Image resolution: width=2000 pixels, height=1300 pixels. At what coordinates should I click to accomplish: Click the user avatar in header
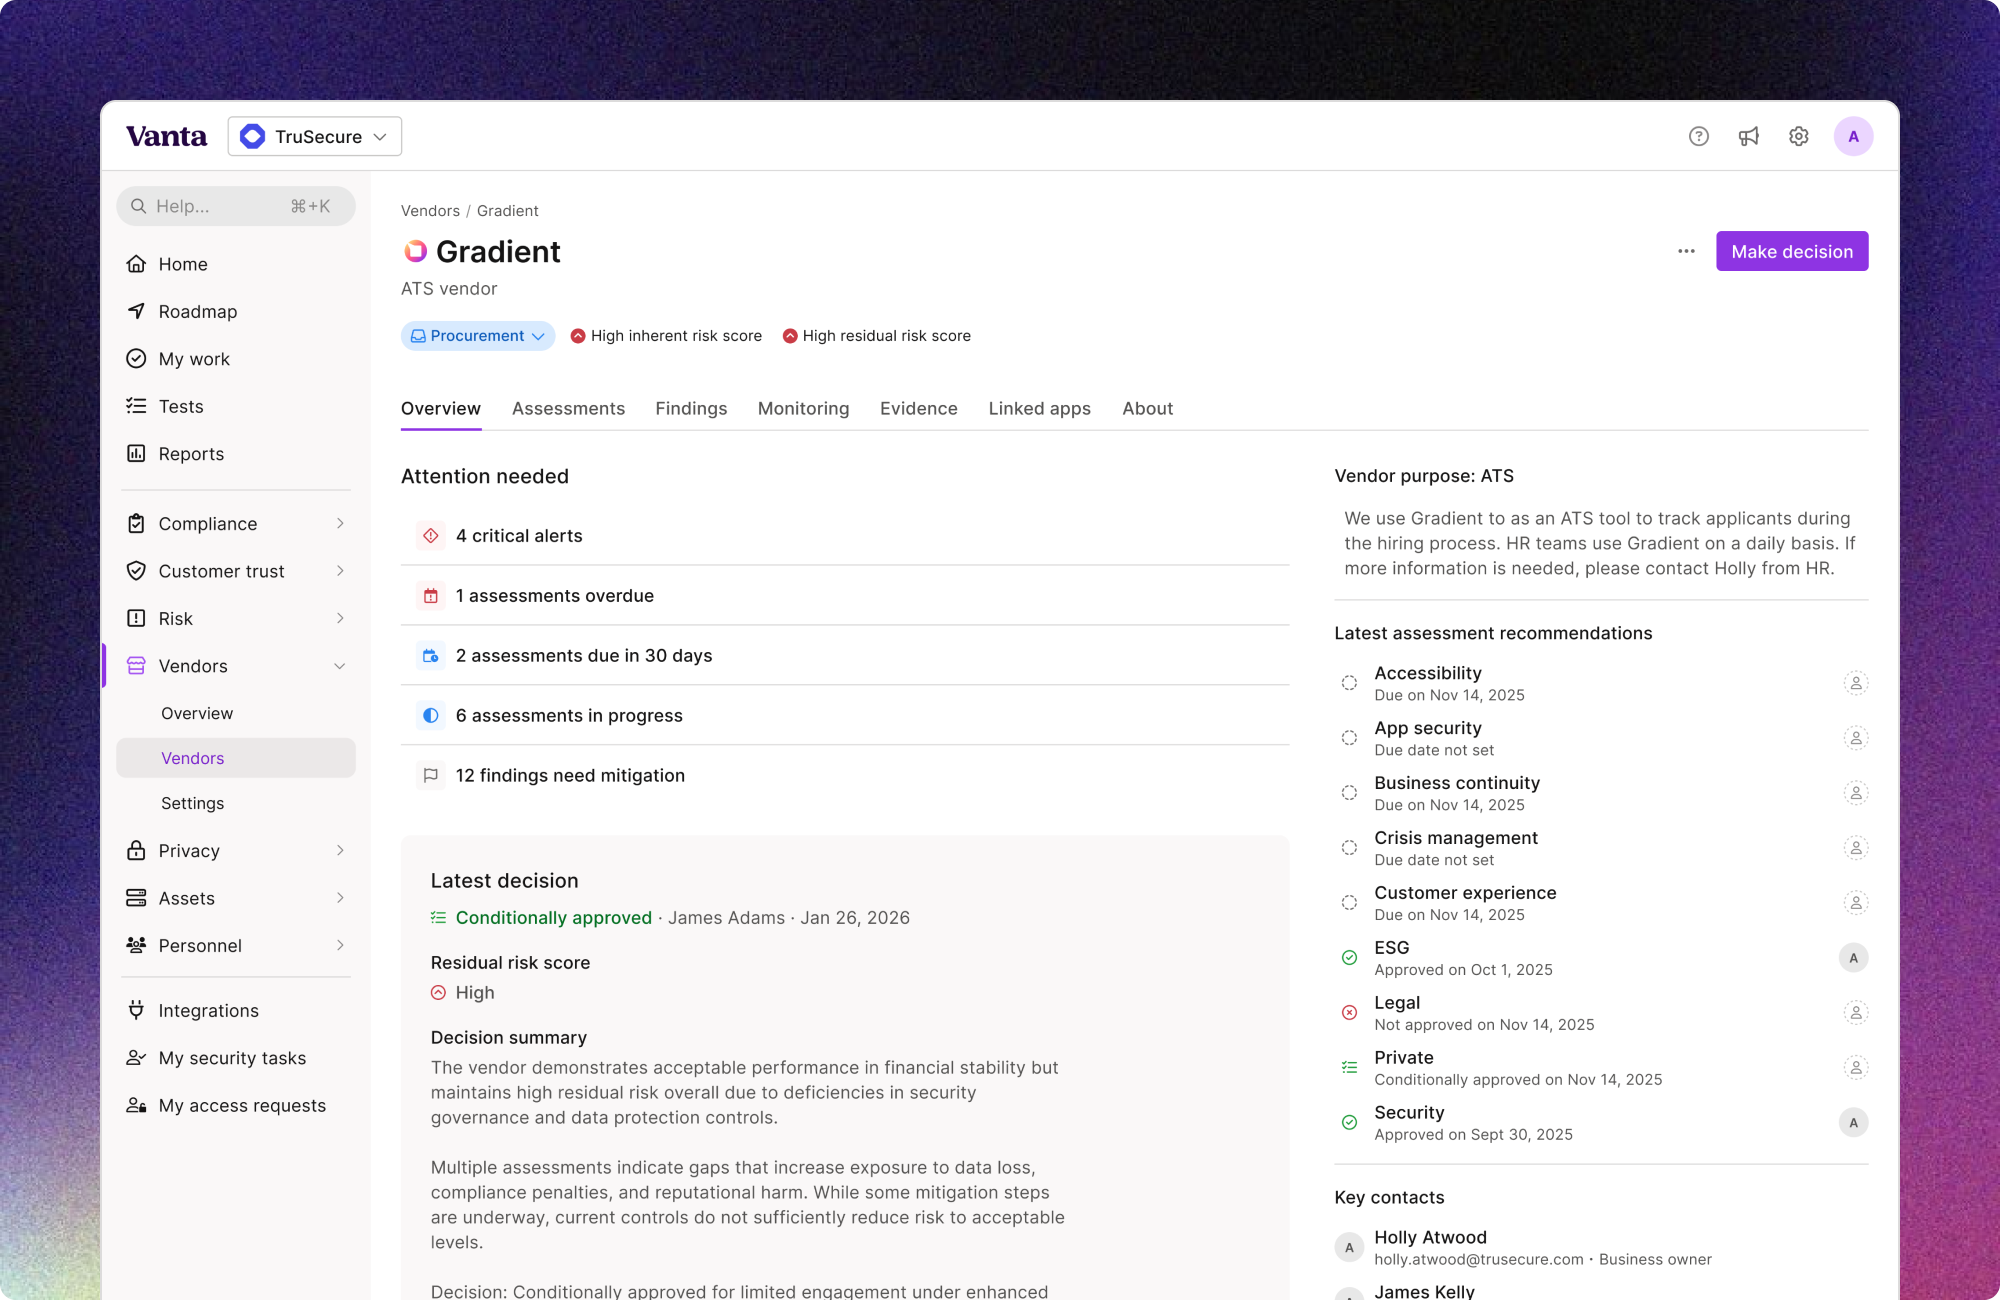click(x=1852, y=137)
